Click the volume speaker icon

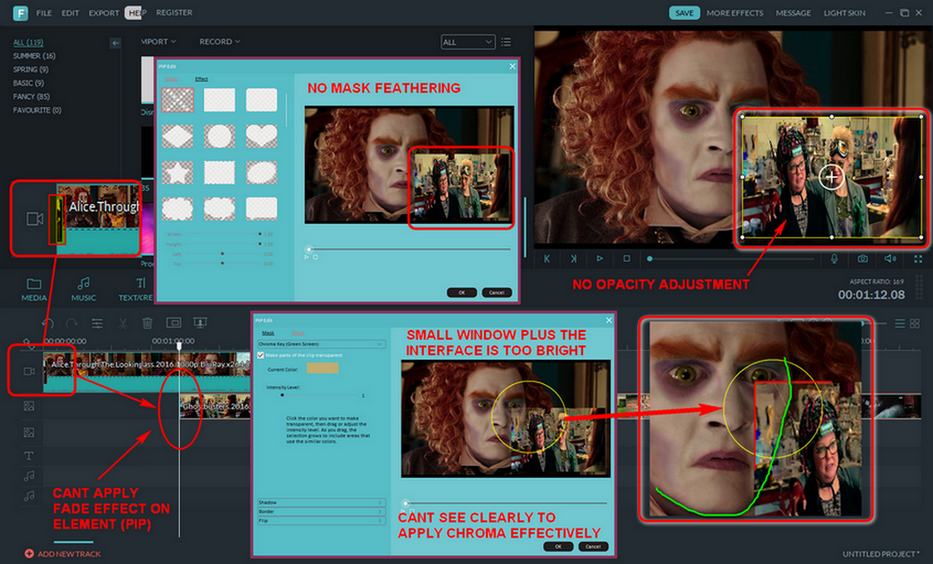(890, 259)
